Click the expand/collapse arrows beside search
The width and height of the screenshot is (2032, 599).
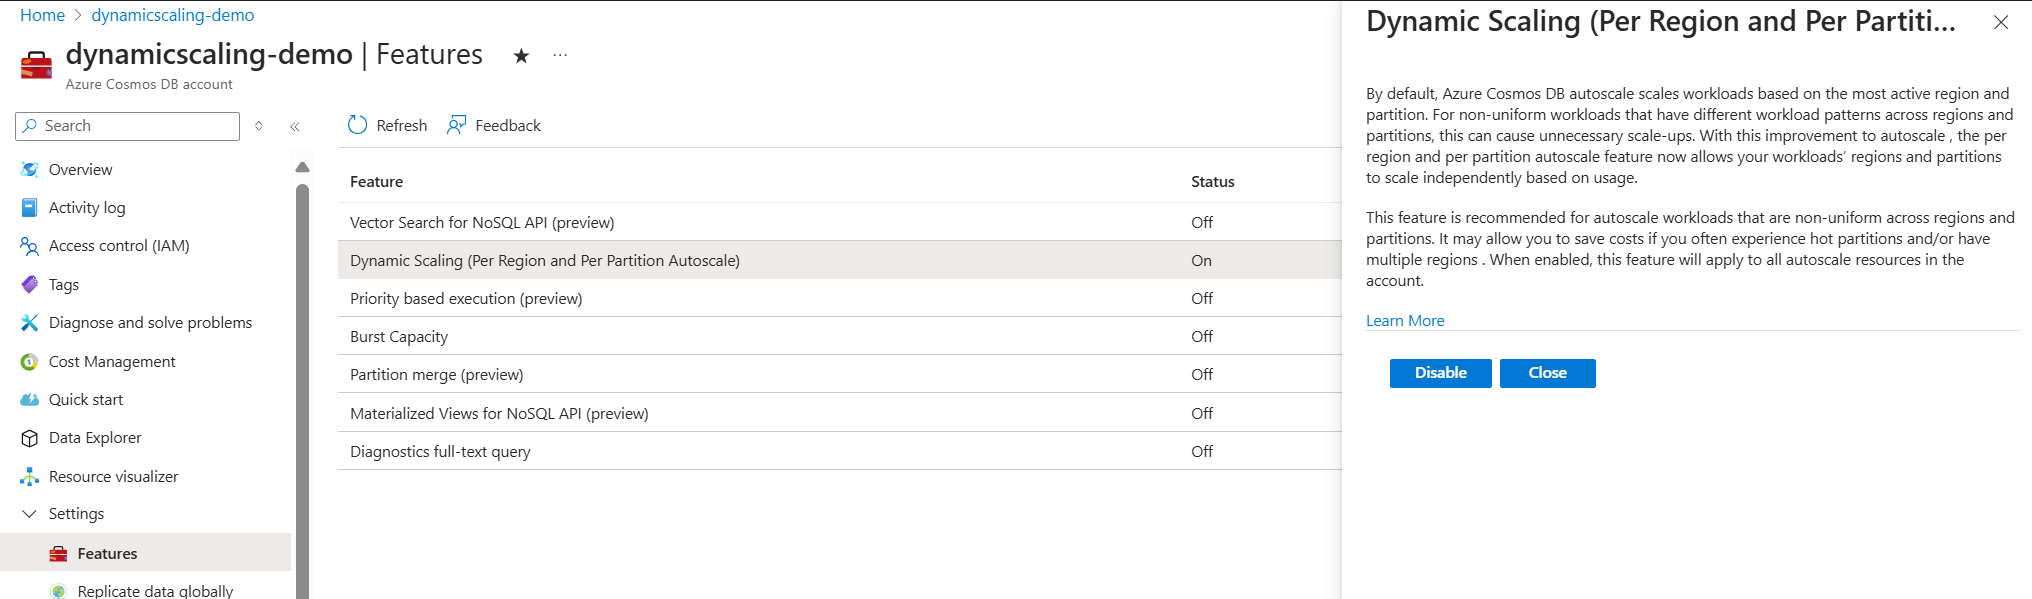click(259, 126)
